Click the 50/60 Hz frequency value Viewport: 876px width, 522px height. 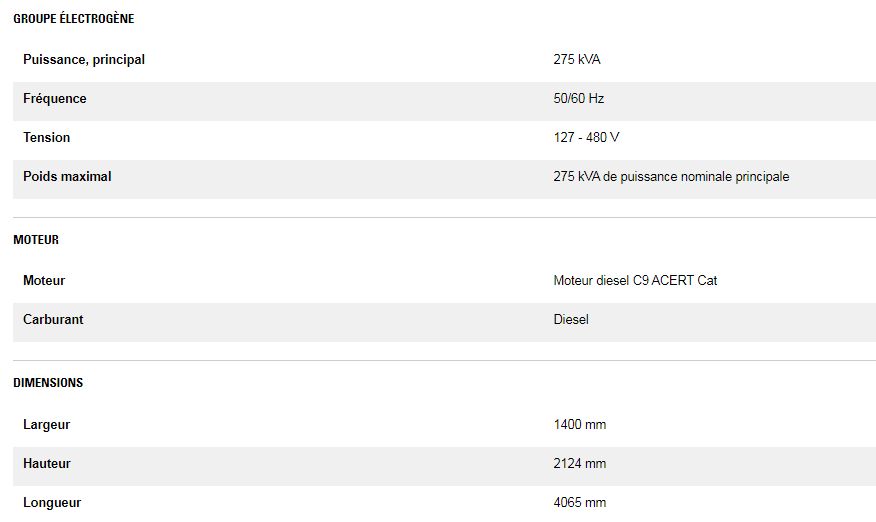pyautogui.click(x=579, y=99)
